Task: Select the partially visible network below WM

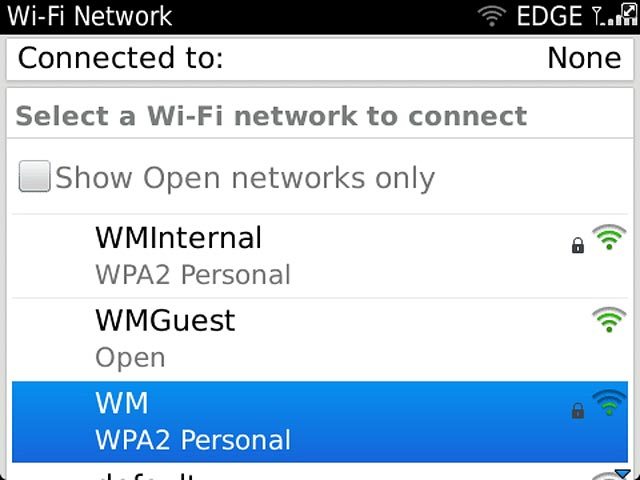Action: click(320, 472)
